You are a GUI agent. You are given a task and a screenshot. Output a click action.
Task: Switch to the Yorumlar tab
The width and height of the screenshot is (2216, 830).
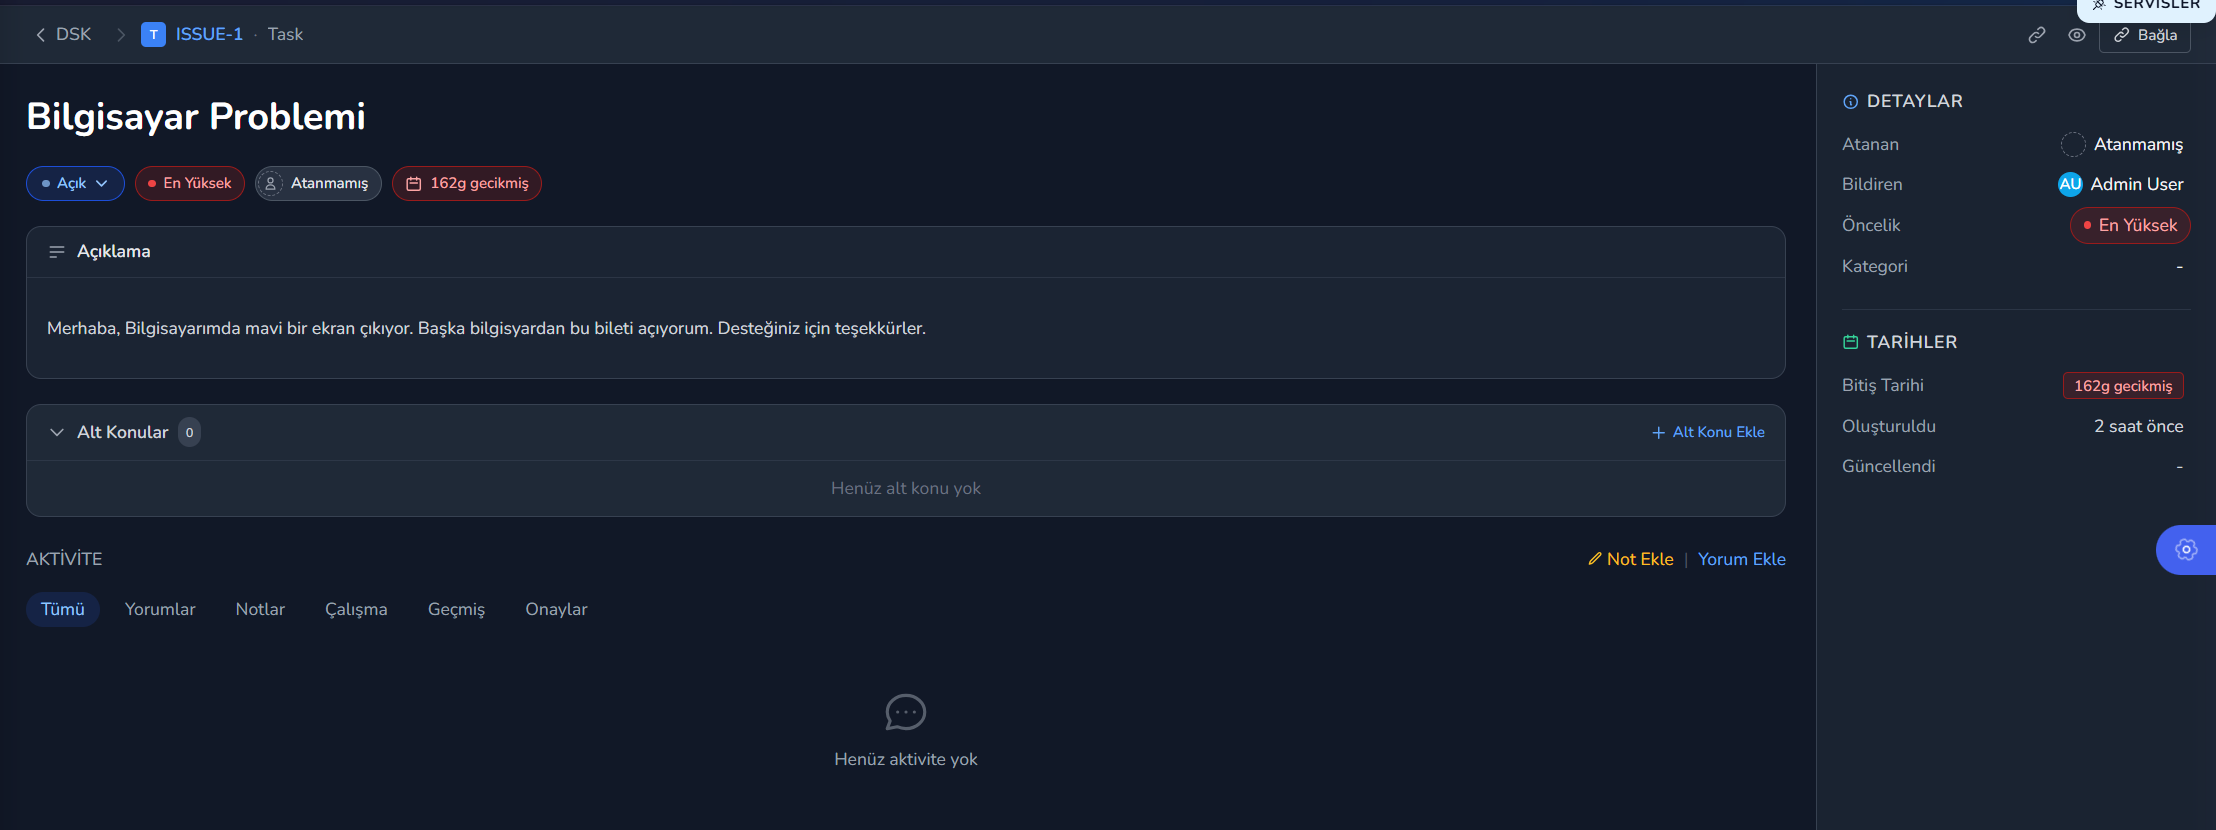[x=160, y=609]
